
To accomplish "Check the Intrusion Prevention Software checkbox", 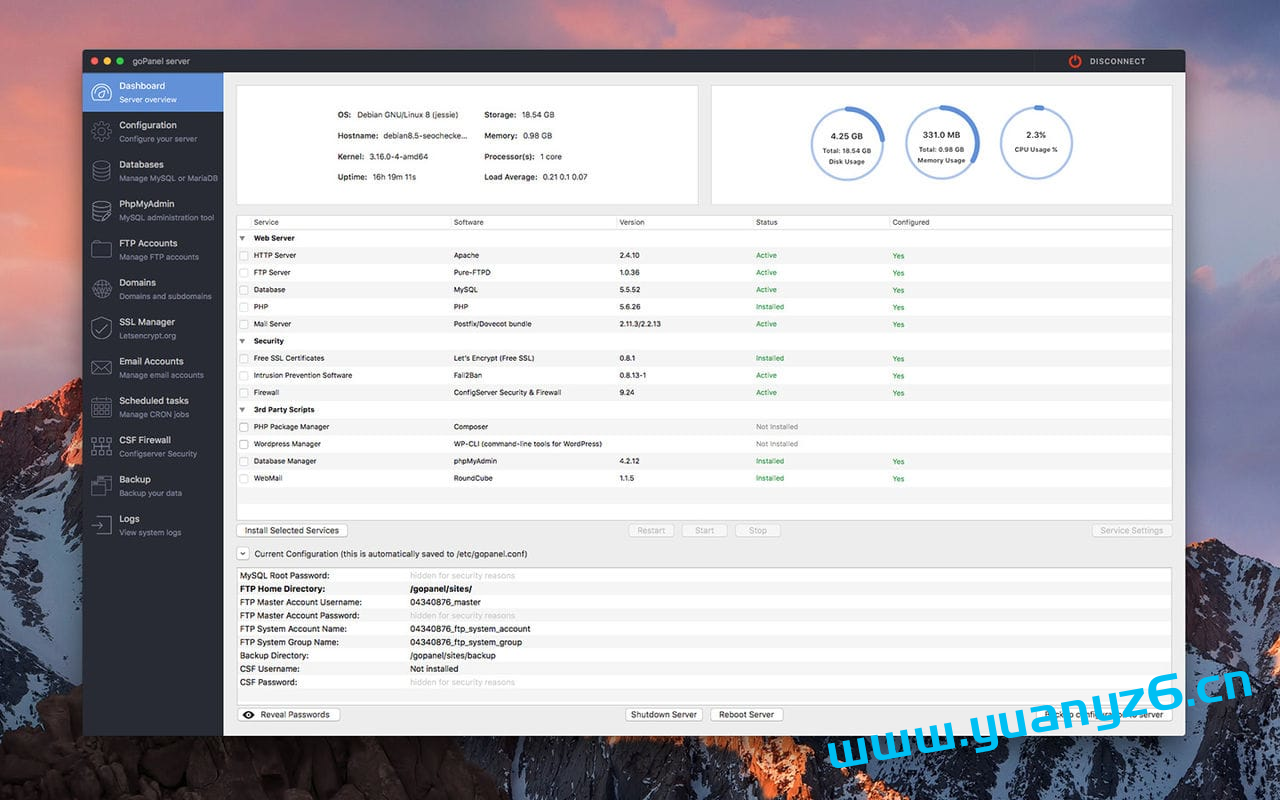I will (x=243, y=376).
